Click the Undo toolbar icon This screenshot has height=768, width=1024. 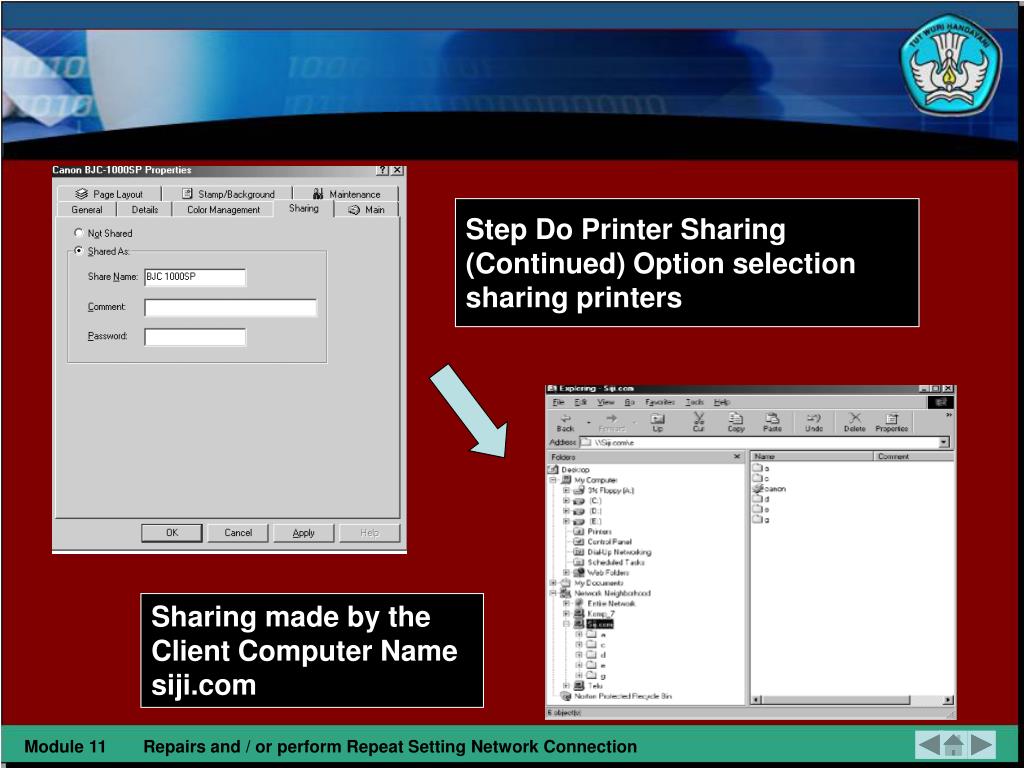814,423
